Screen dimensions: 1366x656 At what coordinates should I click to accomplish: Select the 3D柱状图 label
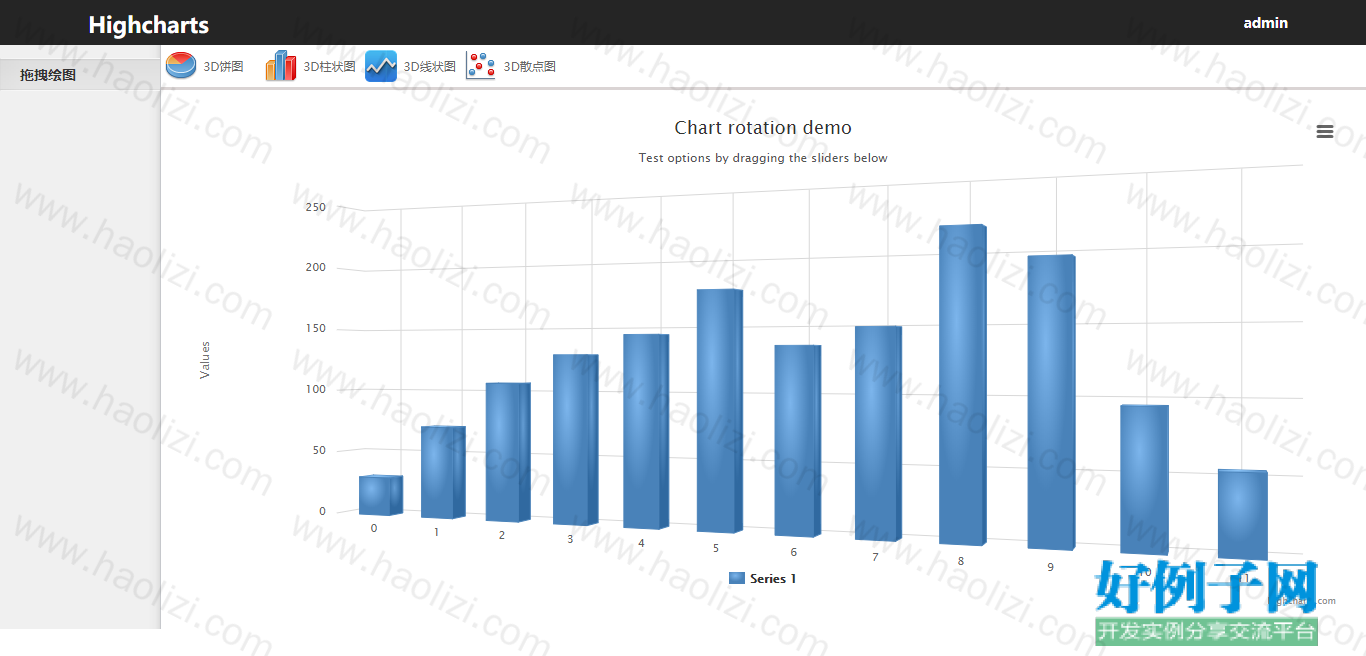(329, 67)
